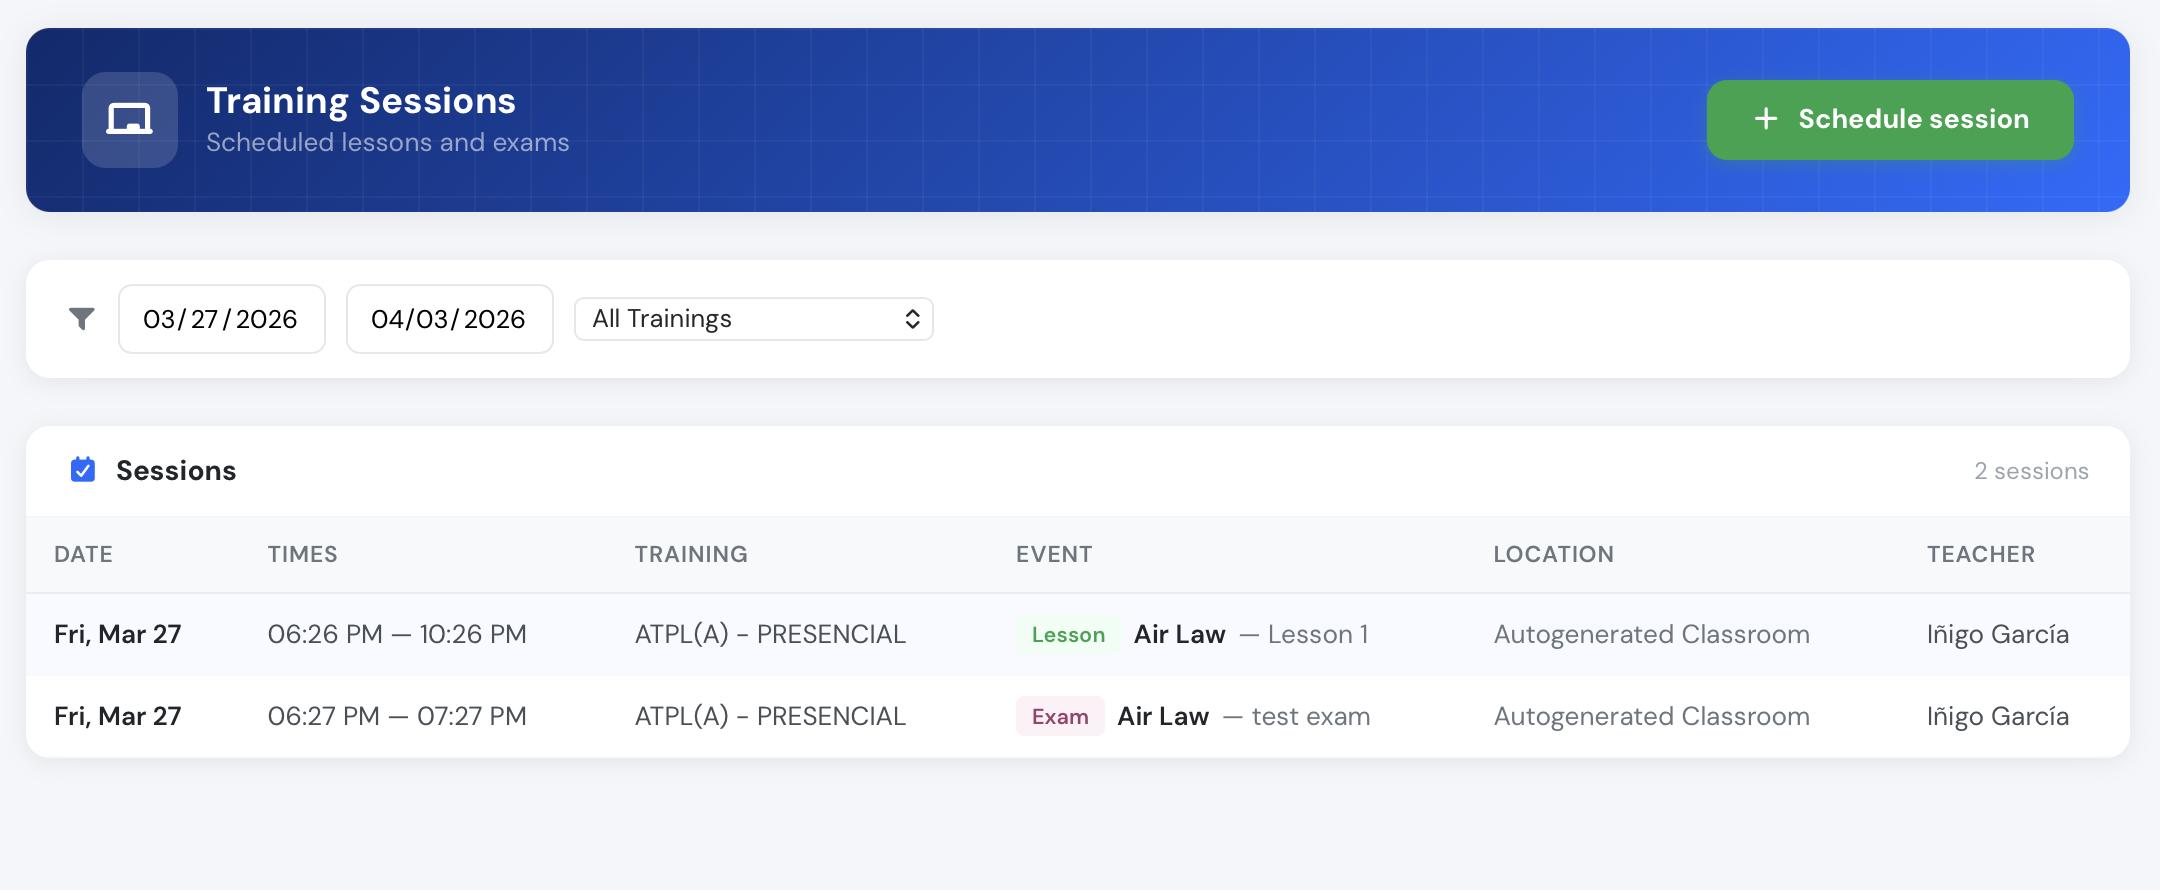Screen dimensions: 2160x890
Task: Click the Lesson badge in the first row
Action: tap(1068, 634)
